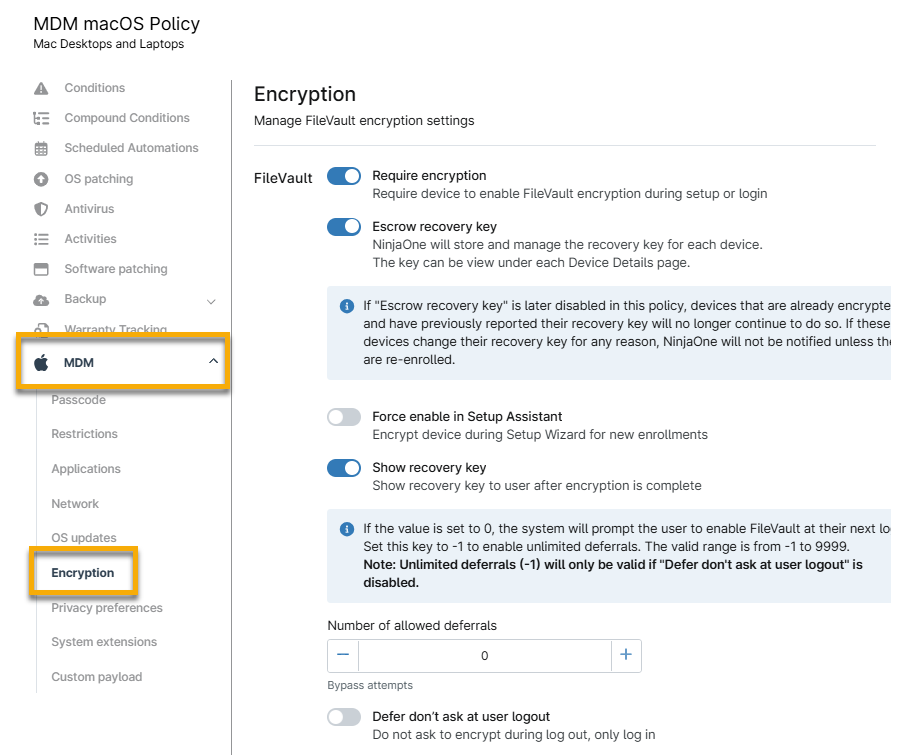Click the 'Show recovery key' label
The height and width of the screenshot is (755, 906).
(x=429, y=467)
